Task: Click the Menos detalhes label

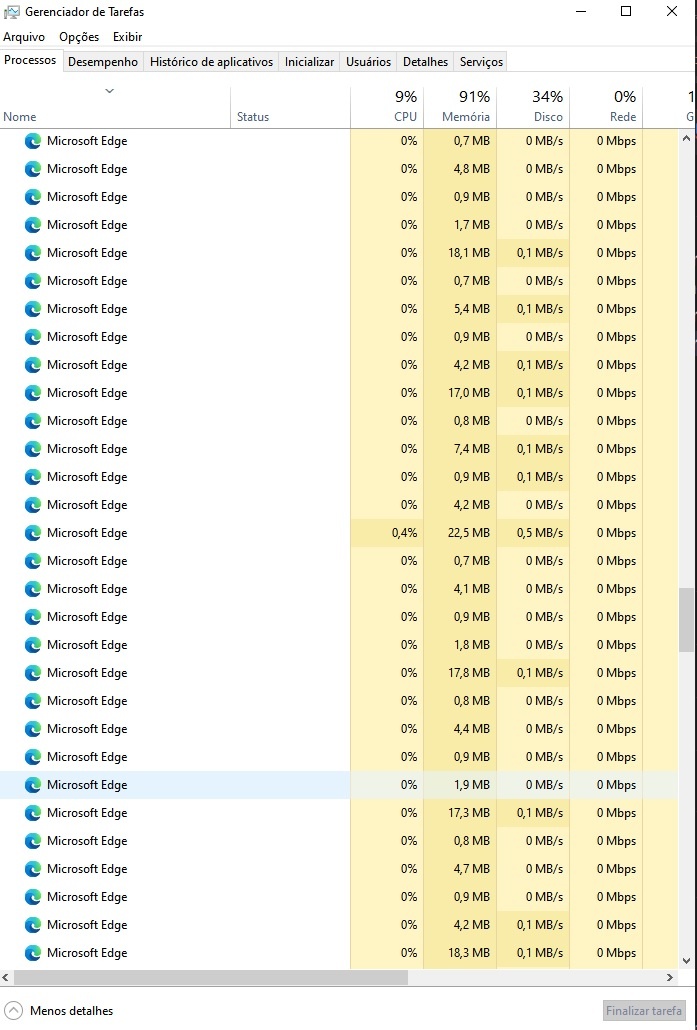Action: [72, 1010]
